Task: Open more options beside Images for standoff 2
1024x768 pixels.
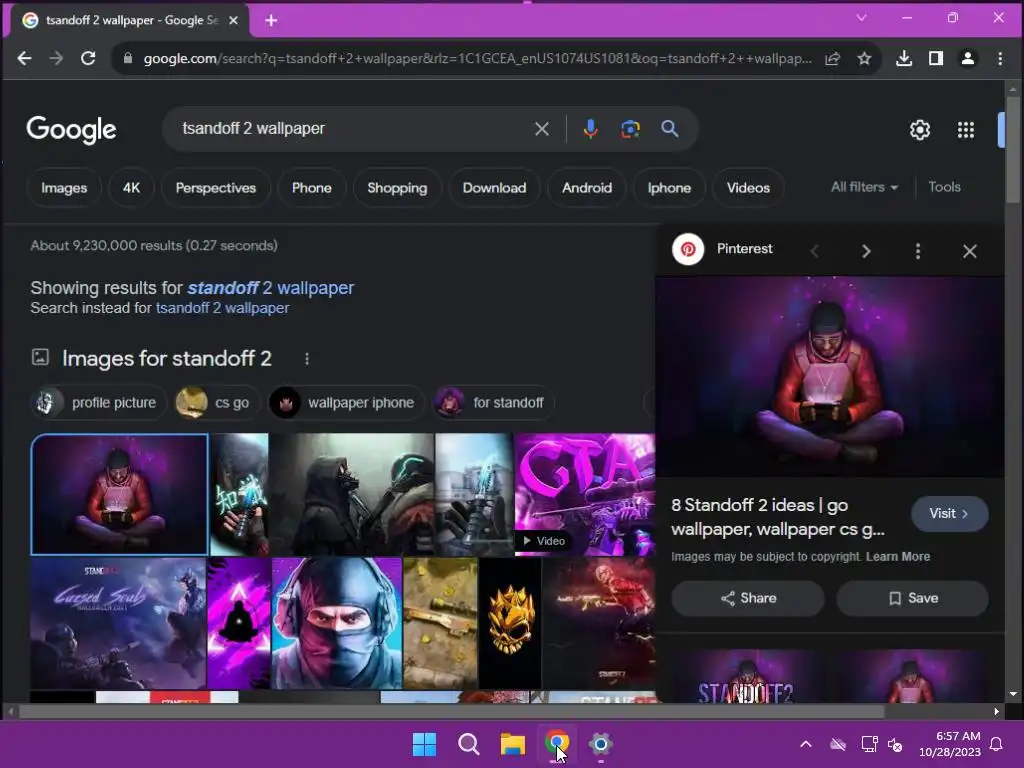Action: click(x=307, y=359)
